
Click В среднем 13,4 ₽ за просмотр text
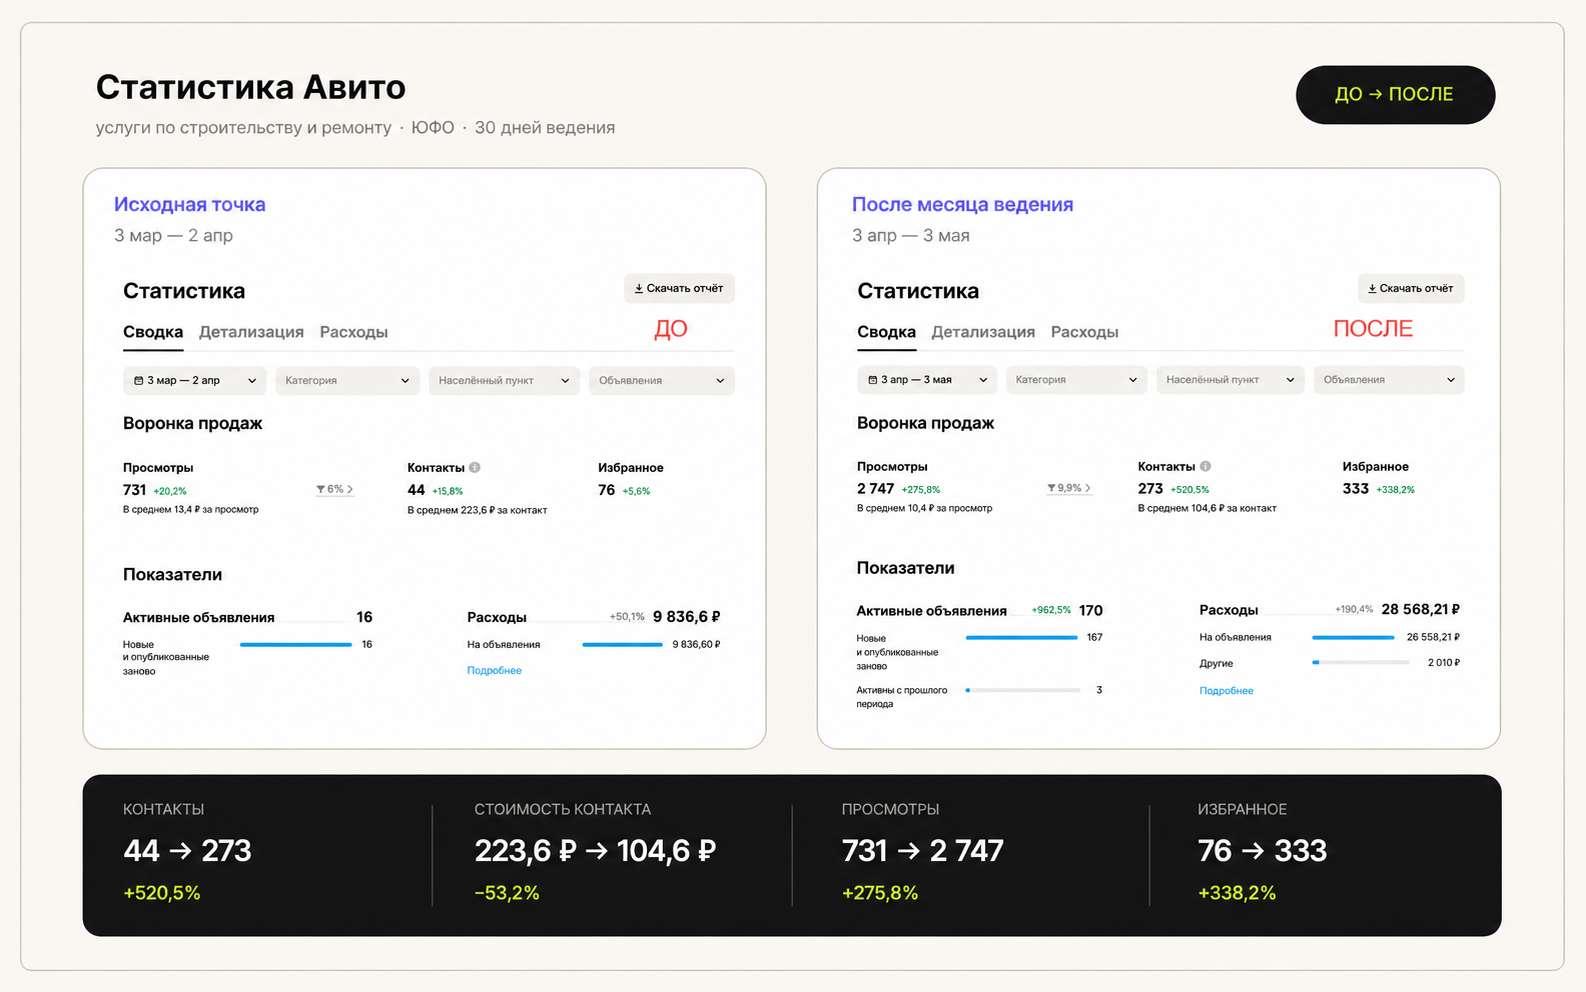click(191, 509)
